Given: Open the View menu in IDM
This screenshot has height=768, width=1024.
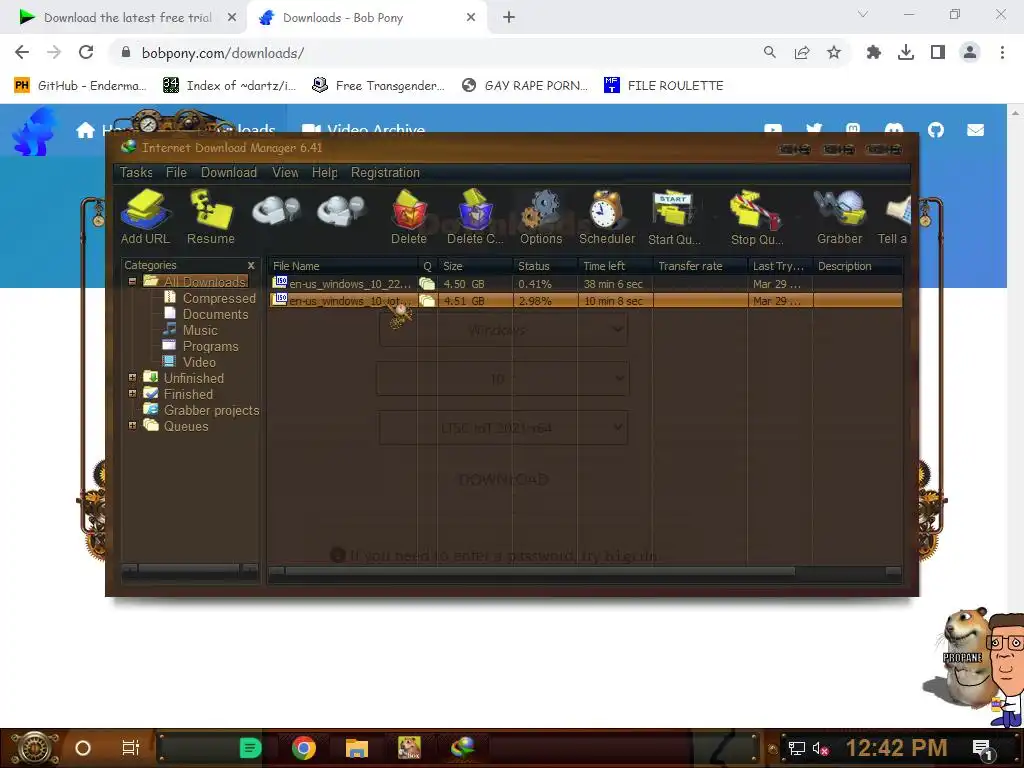Looking at the screenshot, I should [x=285, y=172].
